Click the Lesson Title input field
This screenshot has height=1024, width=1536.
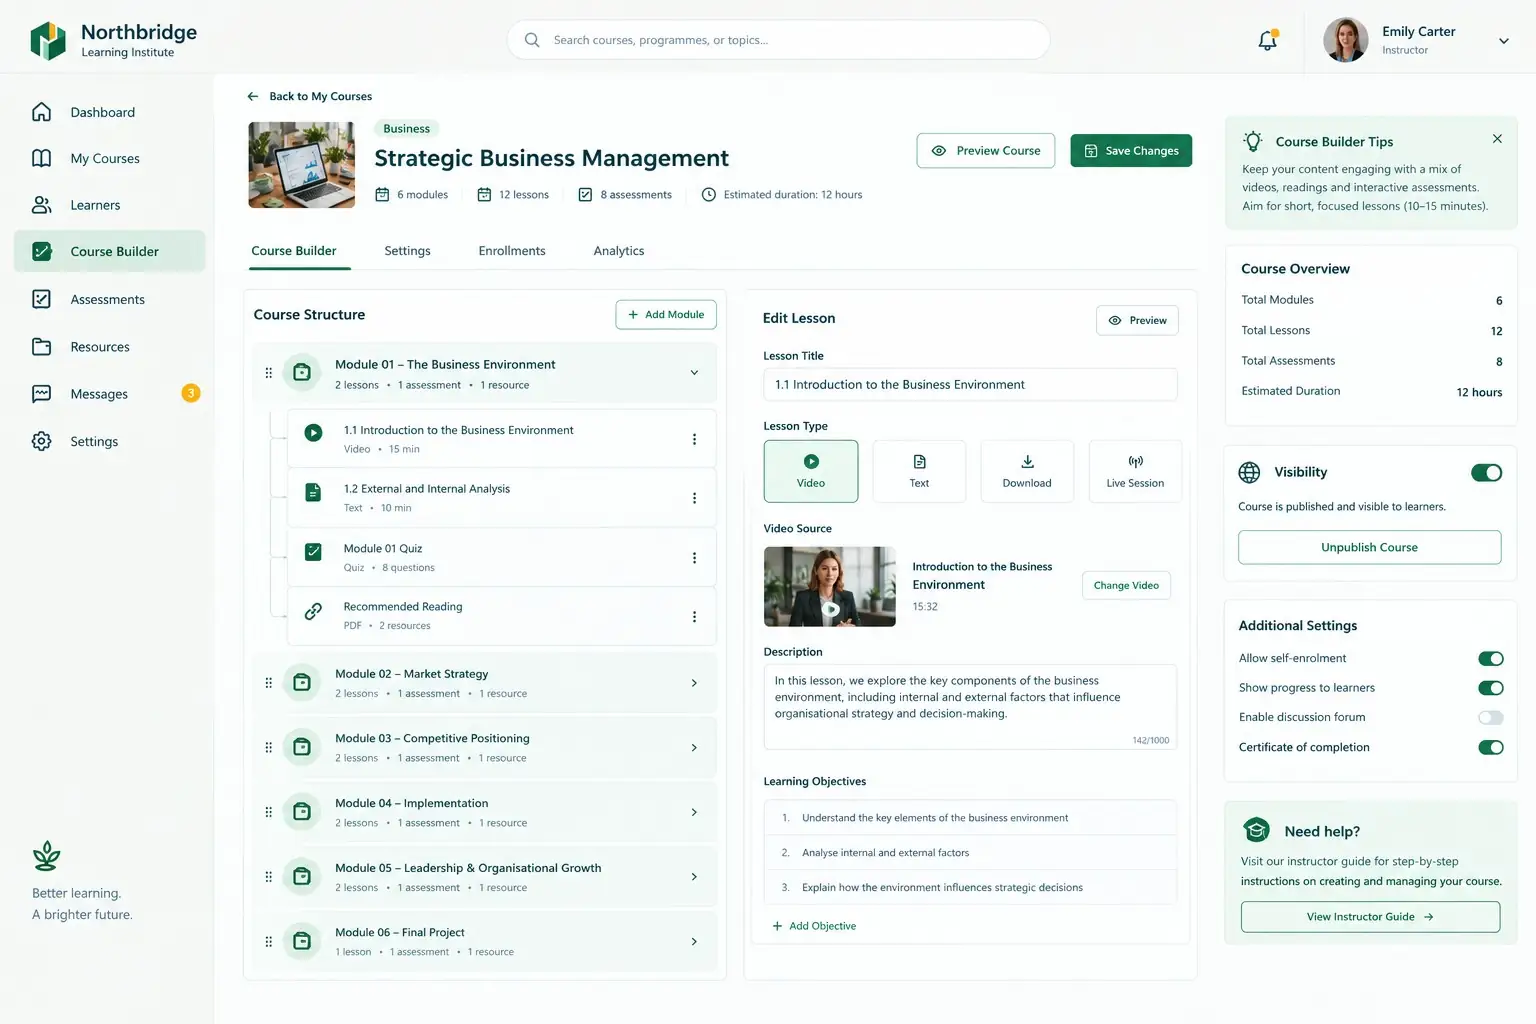coord(970,385)
